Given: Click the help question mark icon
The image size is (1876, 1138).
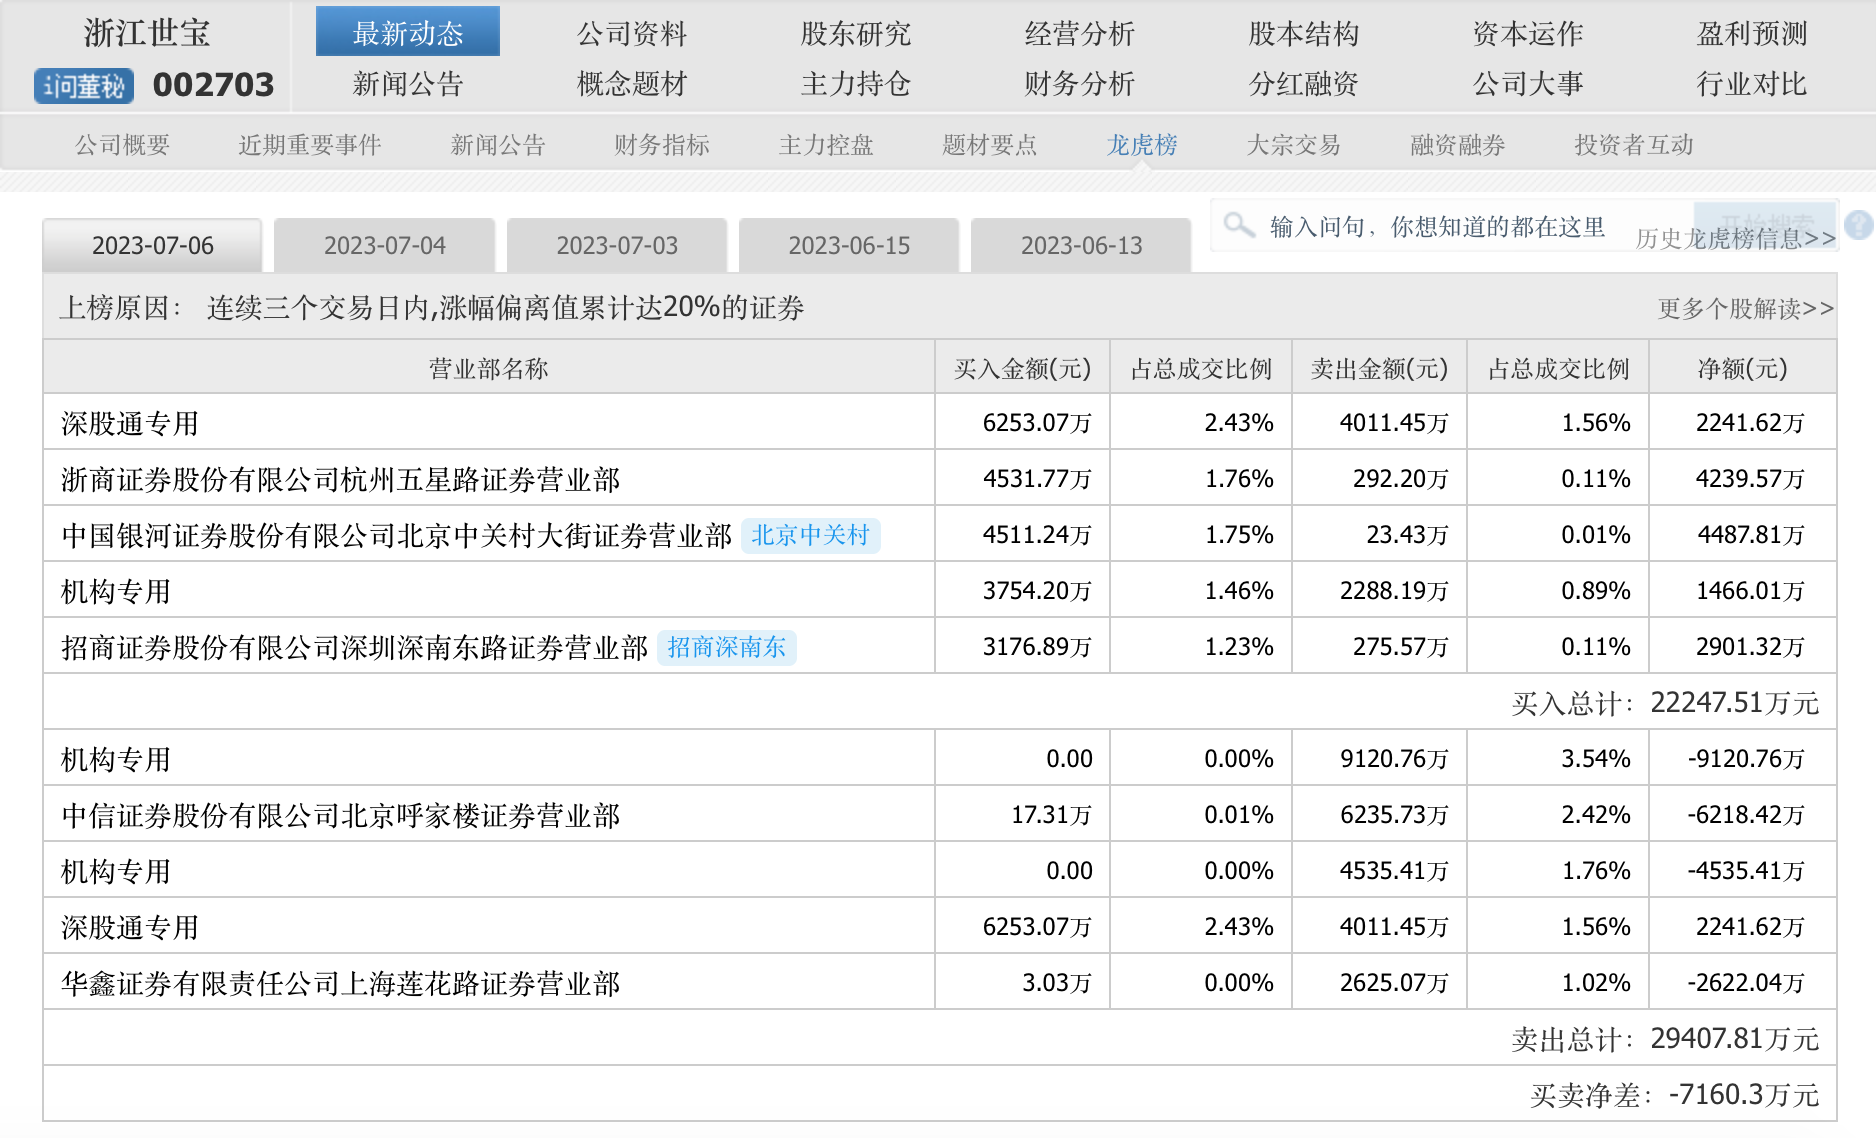Looking at the screenshot, I should (1858, 225).
